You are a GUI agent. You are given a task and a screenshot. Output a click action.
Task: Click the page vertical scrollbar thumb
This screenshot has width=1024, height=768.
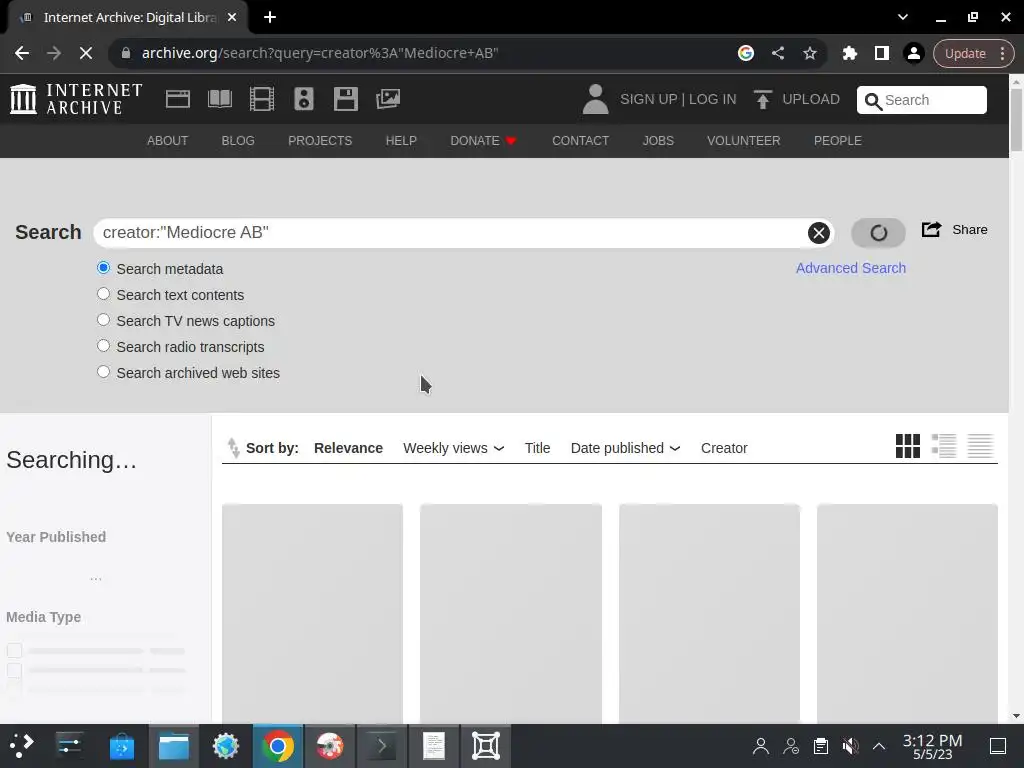1016,120
